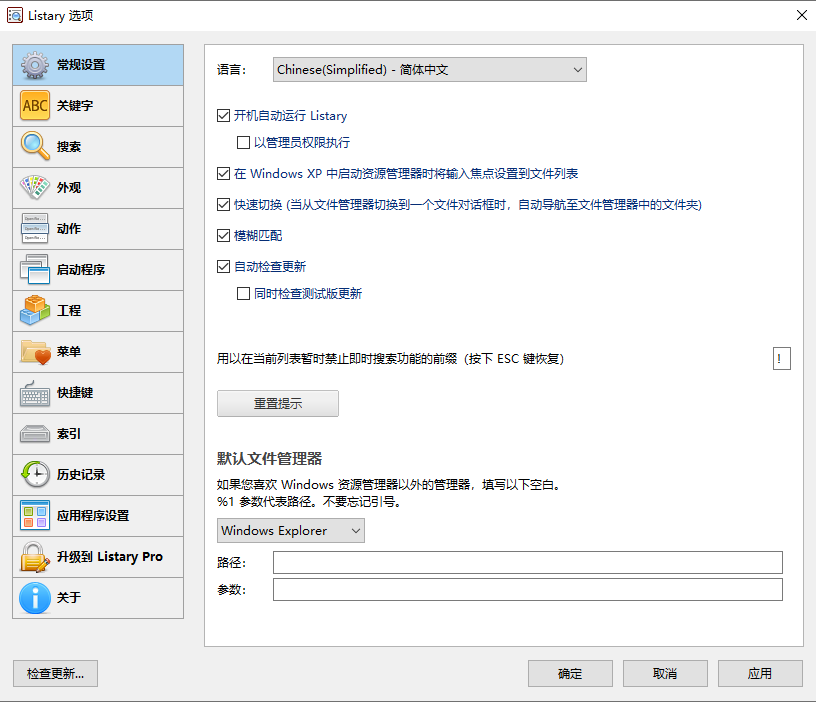Toggle 自动检查更新 checkbox
Viewport: 816px width, 709px height.
tap(223, 267)
